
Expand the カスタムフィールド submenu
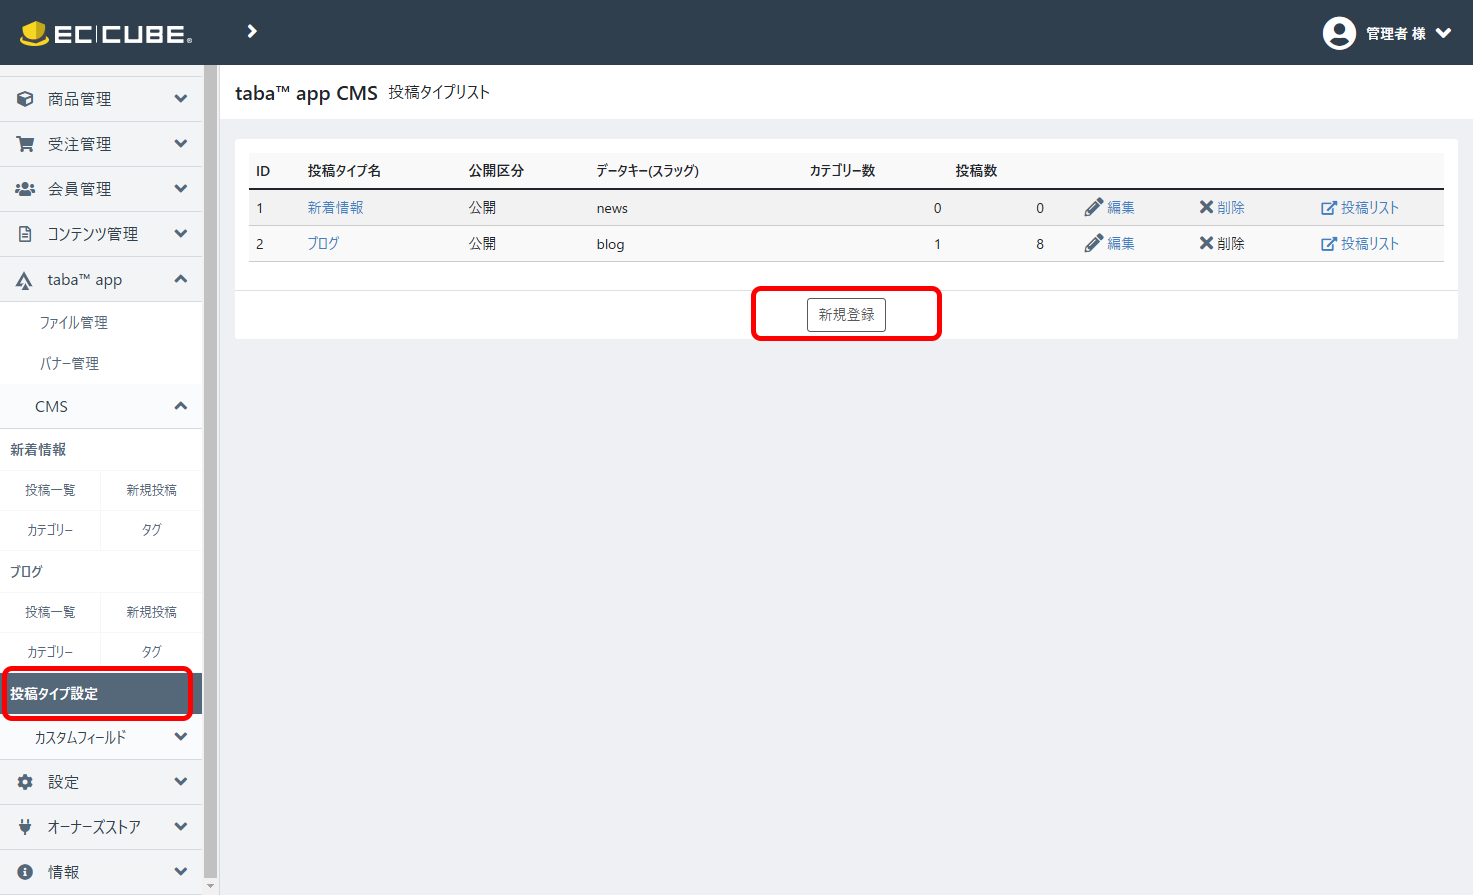pyautogui.click(x=181, y=737)
